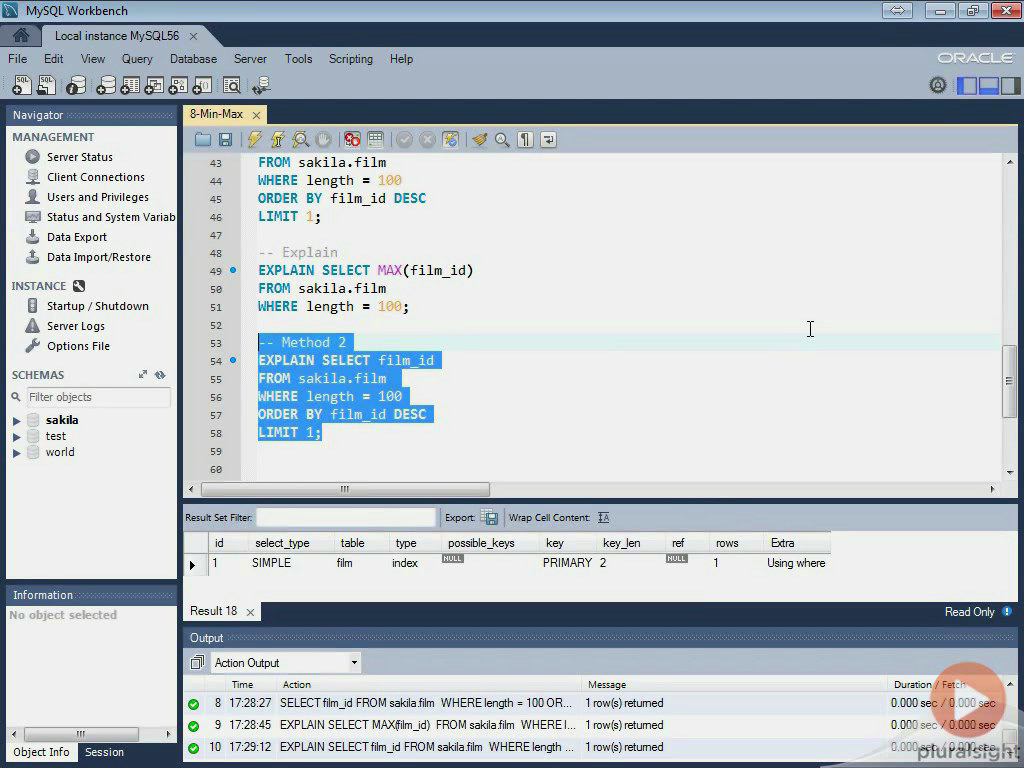This screenshot has height=768, width=1024.
Task: Close the Result 18 tab
Action: point(250,612)
